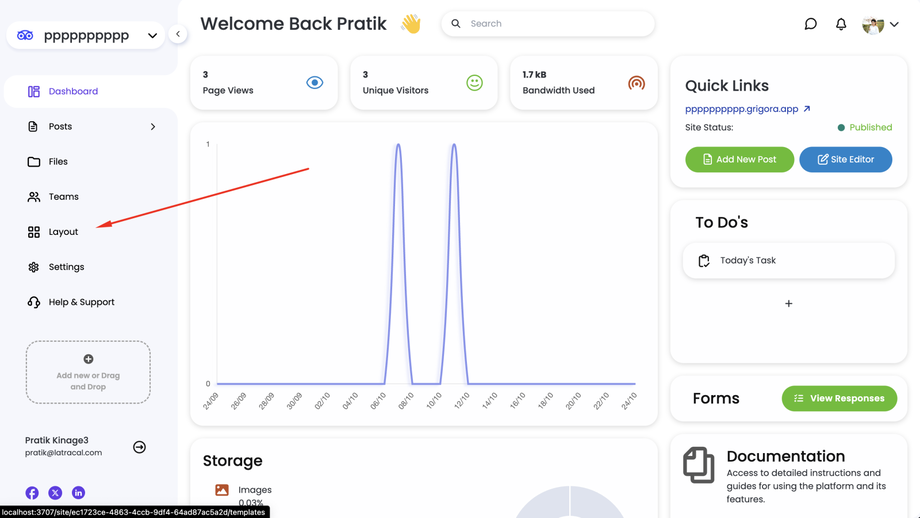Click the Page Views eye icon
This screenshot has height=518, width=920.
coord(314,83)
